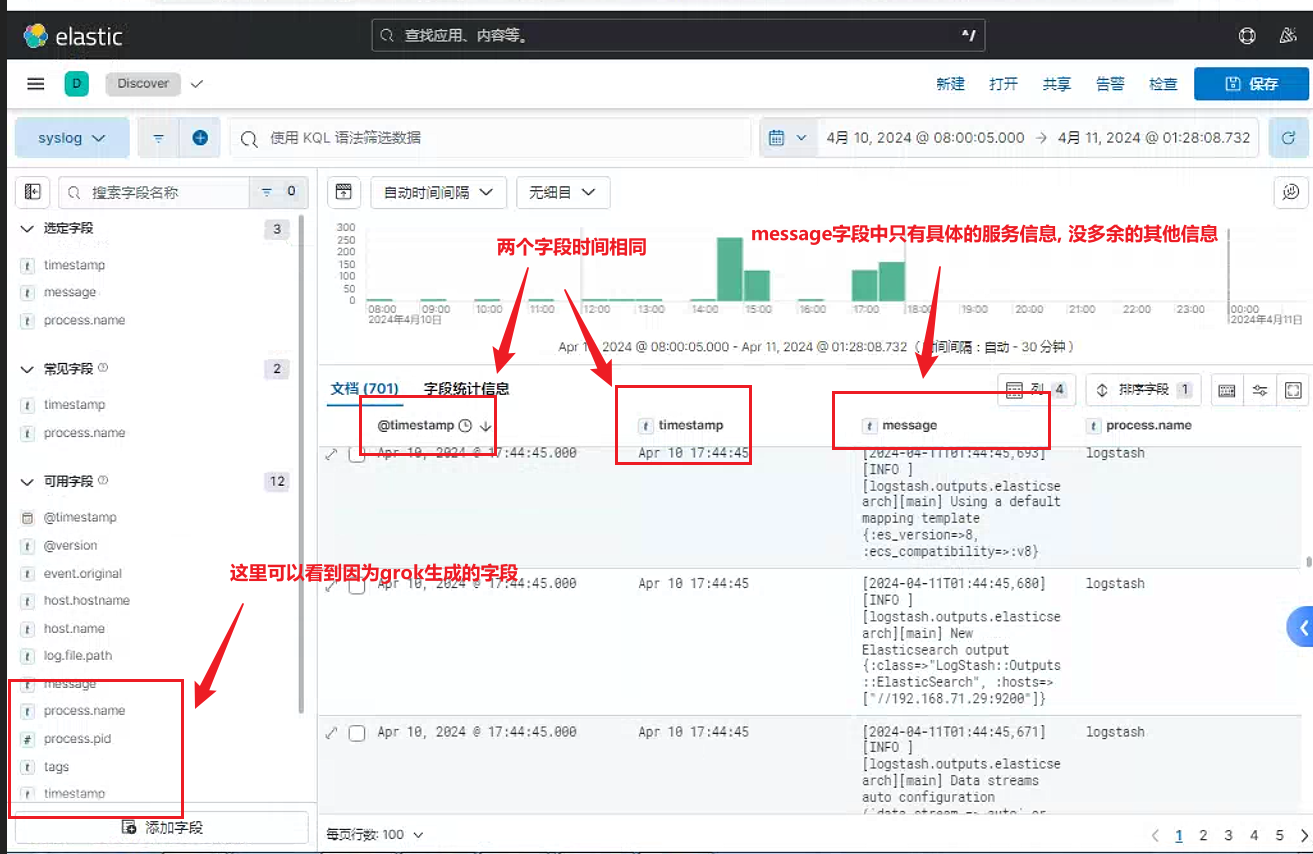
Task: Add a filter with the plus icon
Action: [x=200, y=138]
